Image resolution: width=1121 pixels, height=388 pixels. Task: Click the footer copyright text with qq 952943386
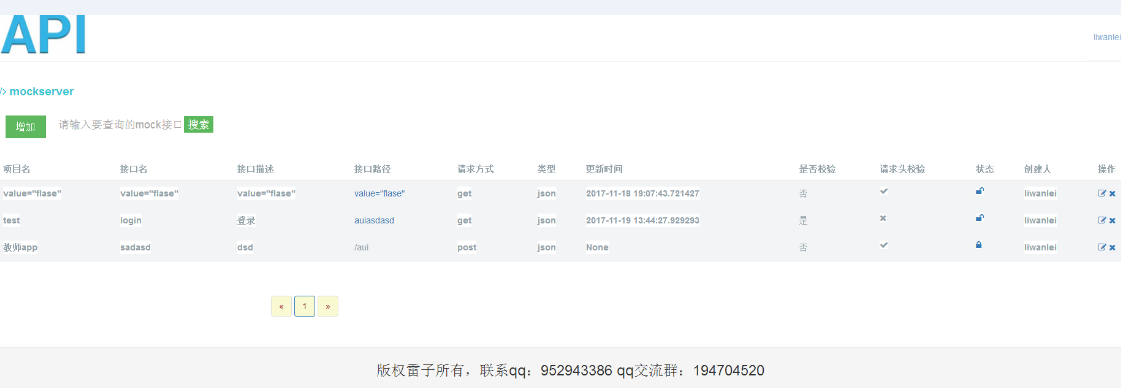point(571,370)
